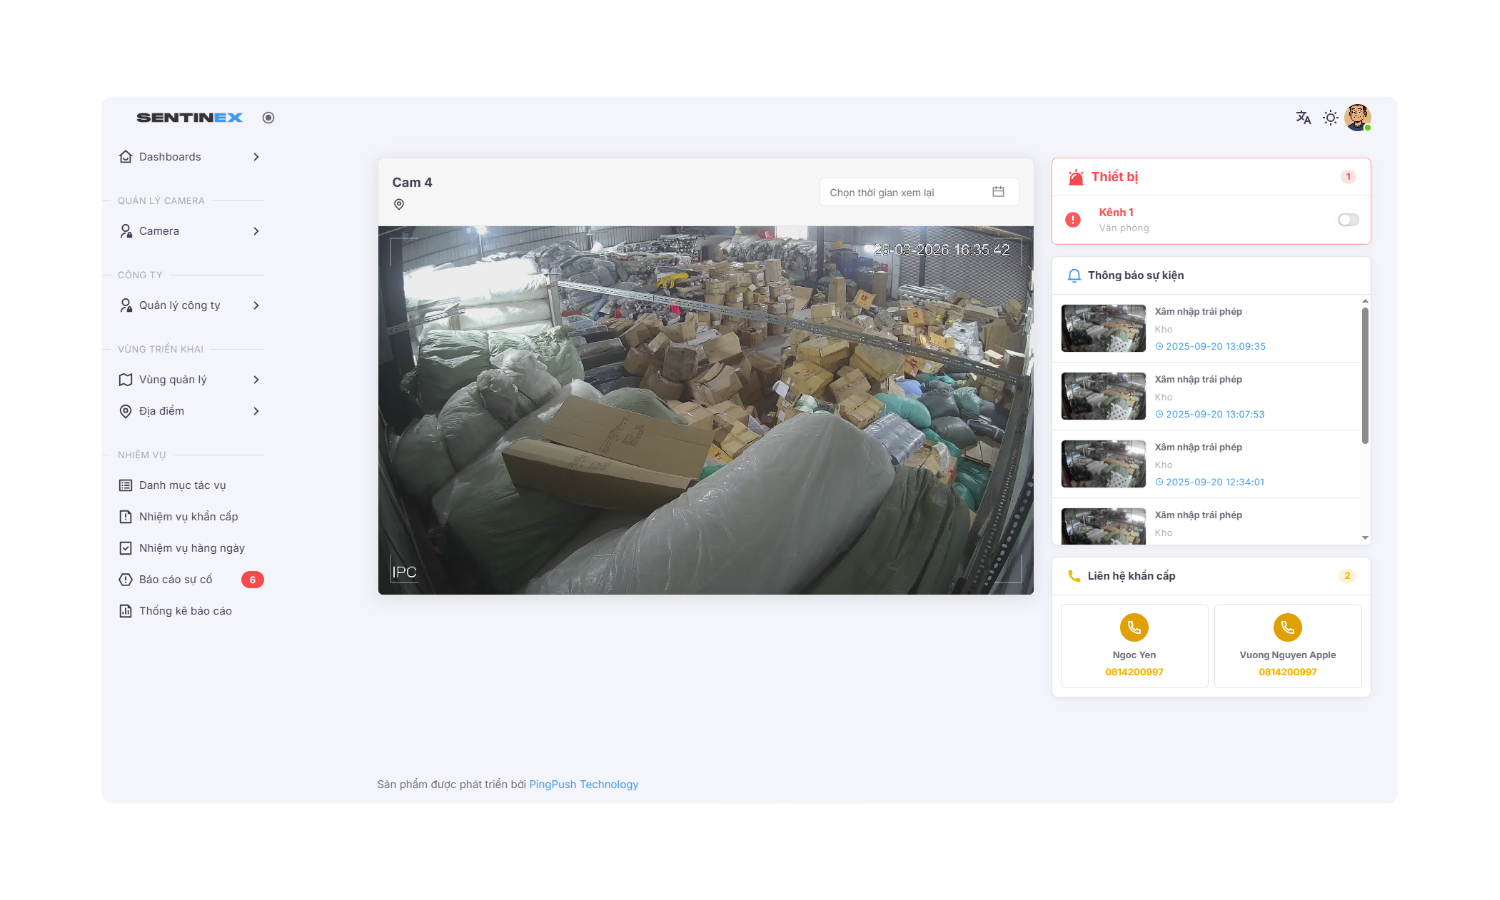Expand the Camera submenu
The image size is (1500, 900).
click(190, 231)
